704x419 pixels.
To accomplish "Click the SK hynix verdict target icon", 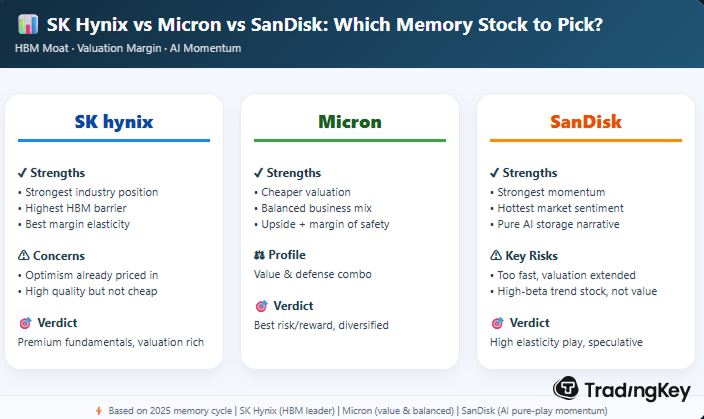I will pyautogui.click(x=24, y=323).
